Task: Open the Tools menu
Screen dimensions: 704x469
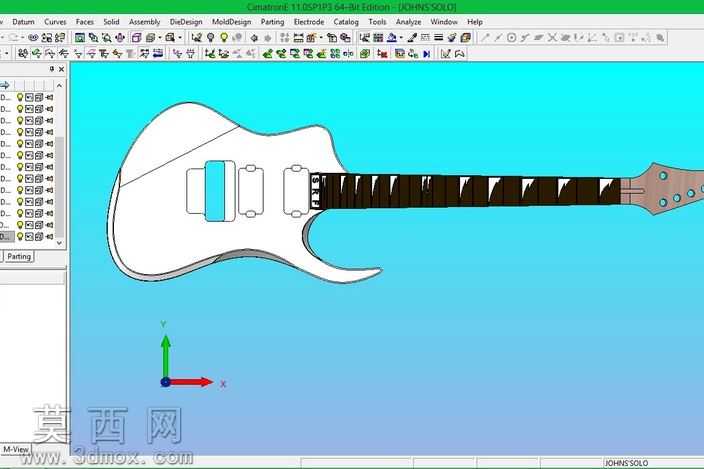Action: click(377, 22)
